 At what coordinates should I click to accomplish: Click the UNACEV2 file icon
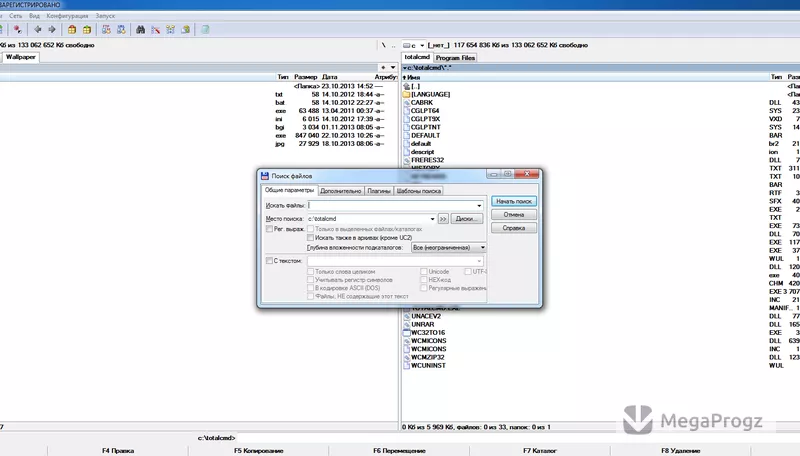coord(407,316)
